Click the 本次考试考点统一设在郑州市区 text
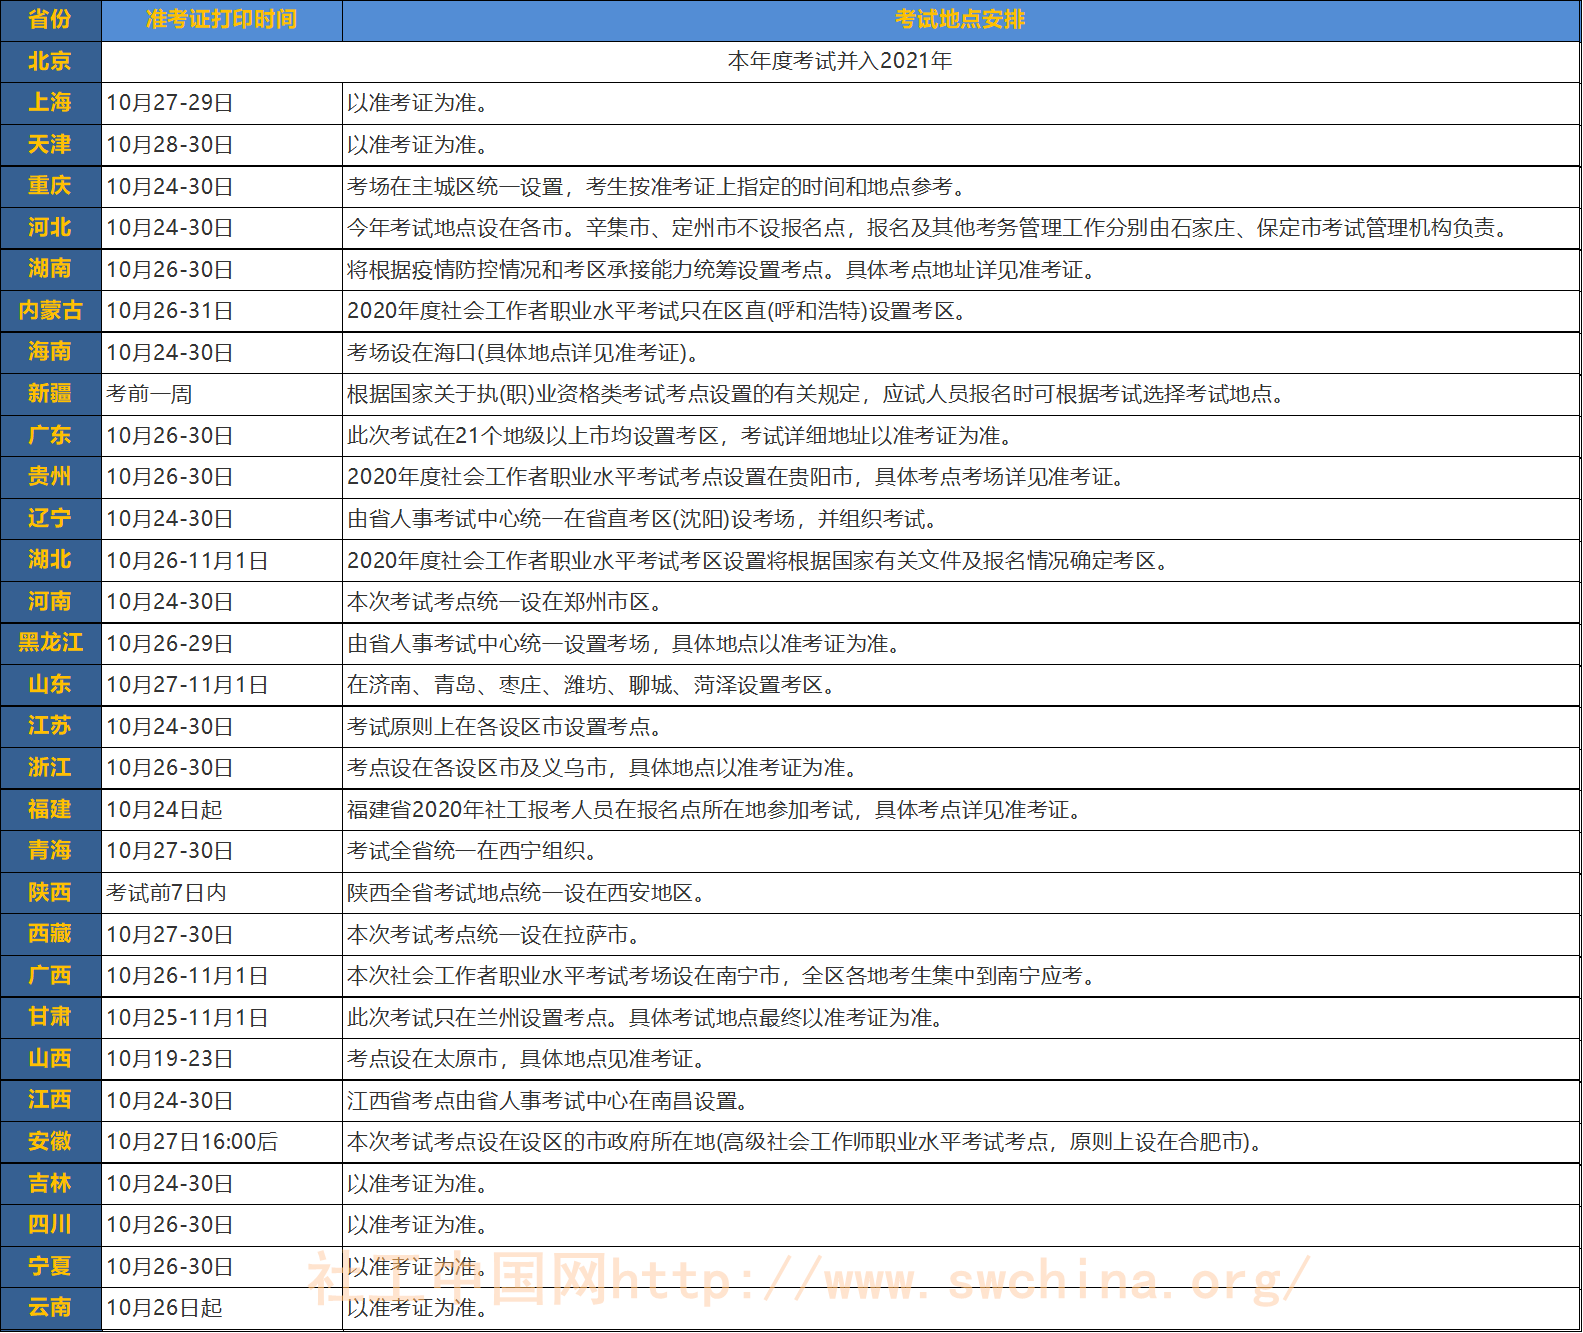 point(498,602)
